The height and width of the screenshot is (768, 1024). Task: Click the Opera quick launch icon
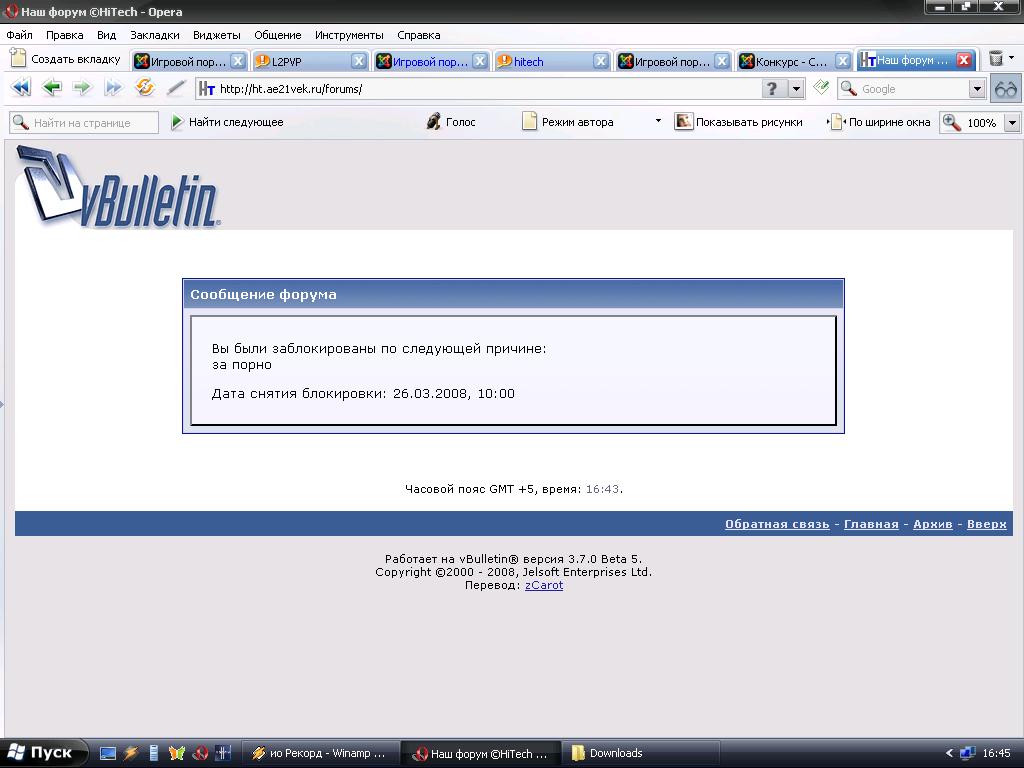(x=200, y=754)
